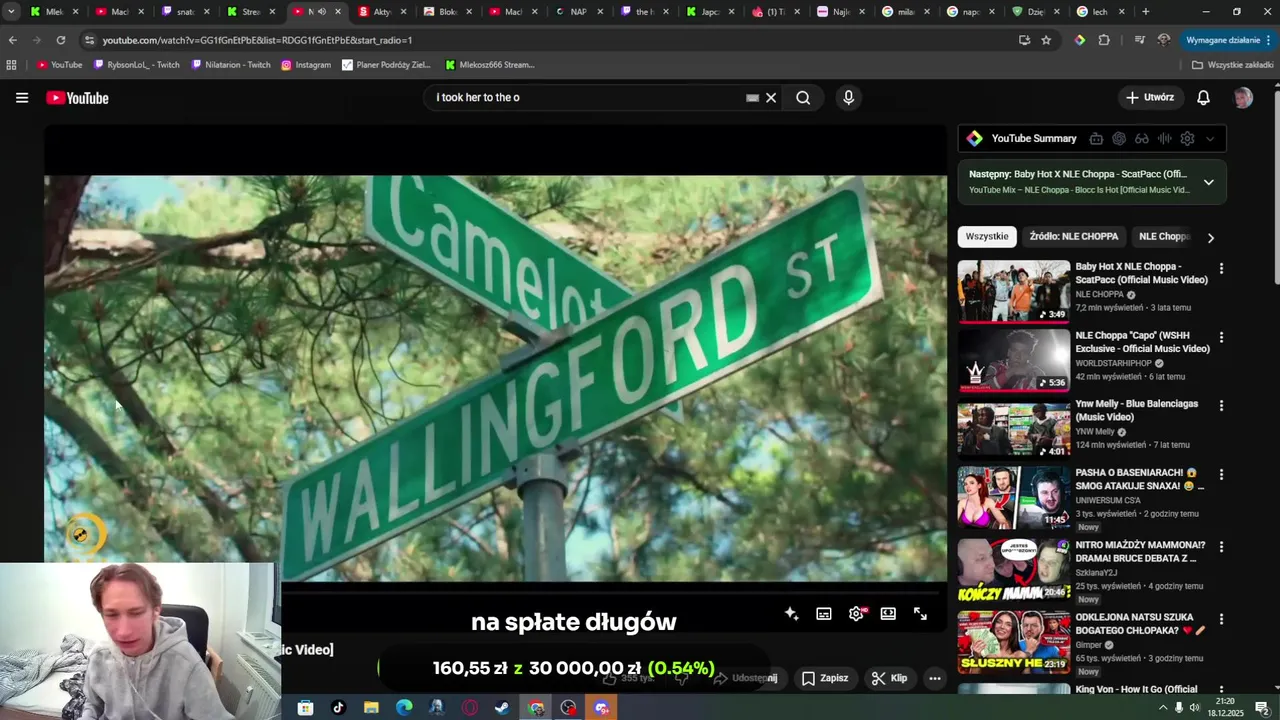This screenshot has height=720, width=1280.
Task: Click the Udostępnij share button
Action: [744, 678]
